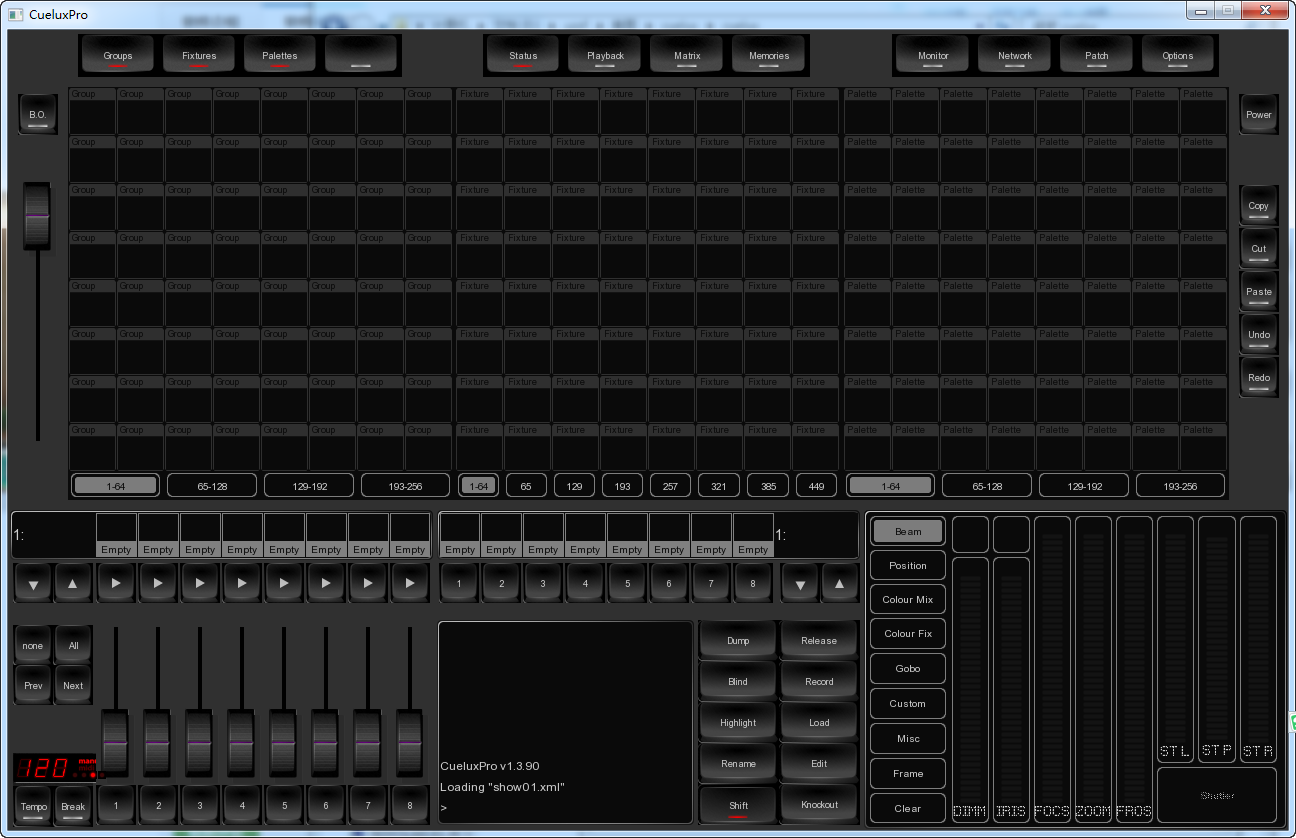Tap the Tempo button

(x=33, y=806)
